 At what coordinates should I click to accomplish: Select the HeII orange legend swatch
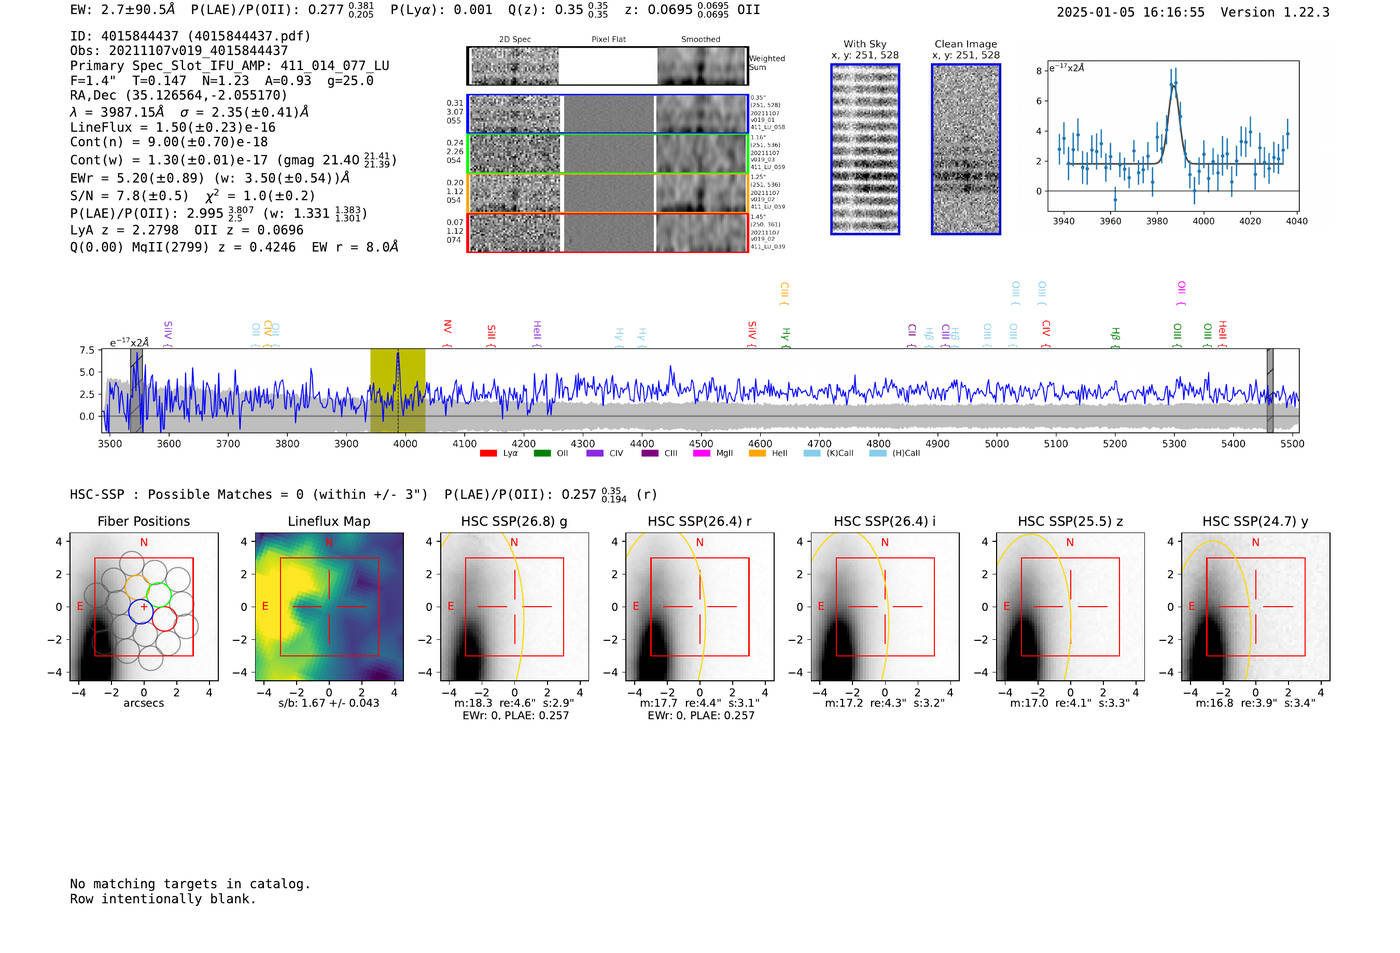[x=757, y=453]
